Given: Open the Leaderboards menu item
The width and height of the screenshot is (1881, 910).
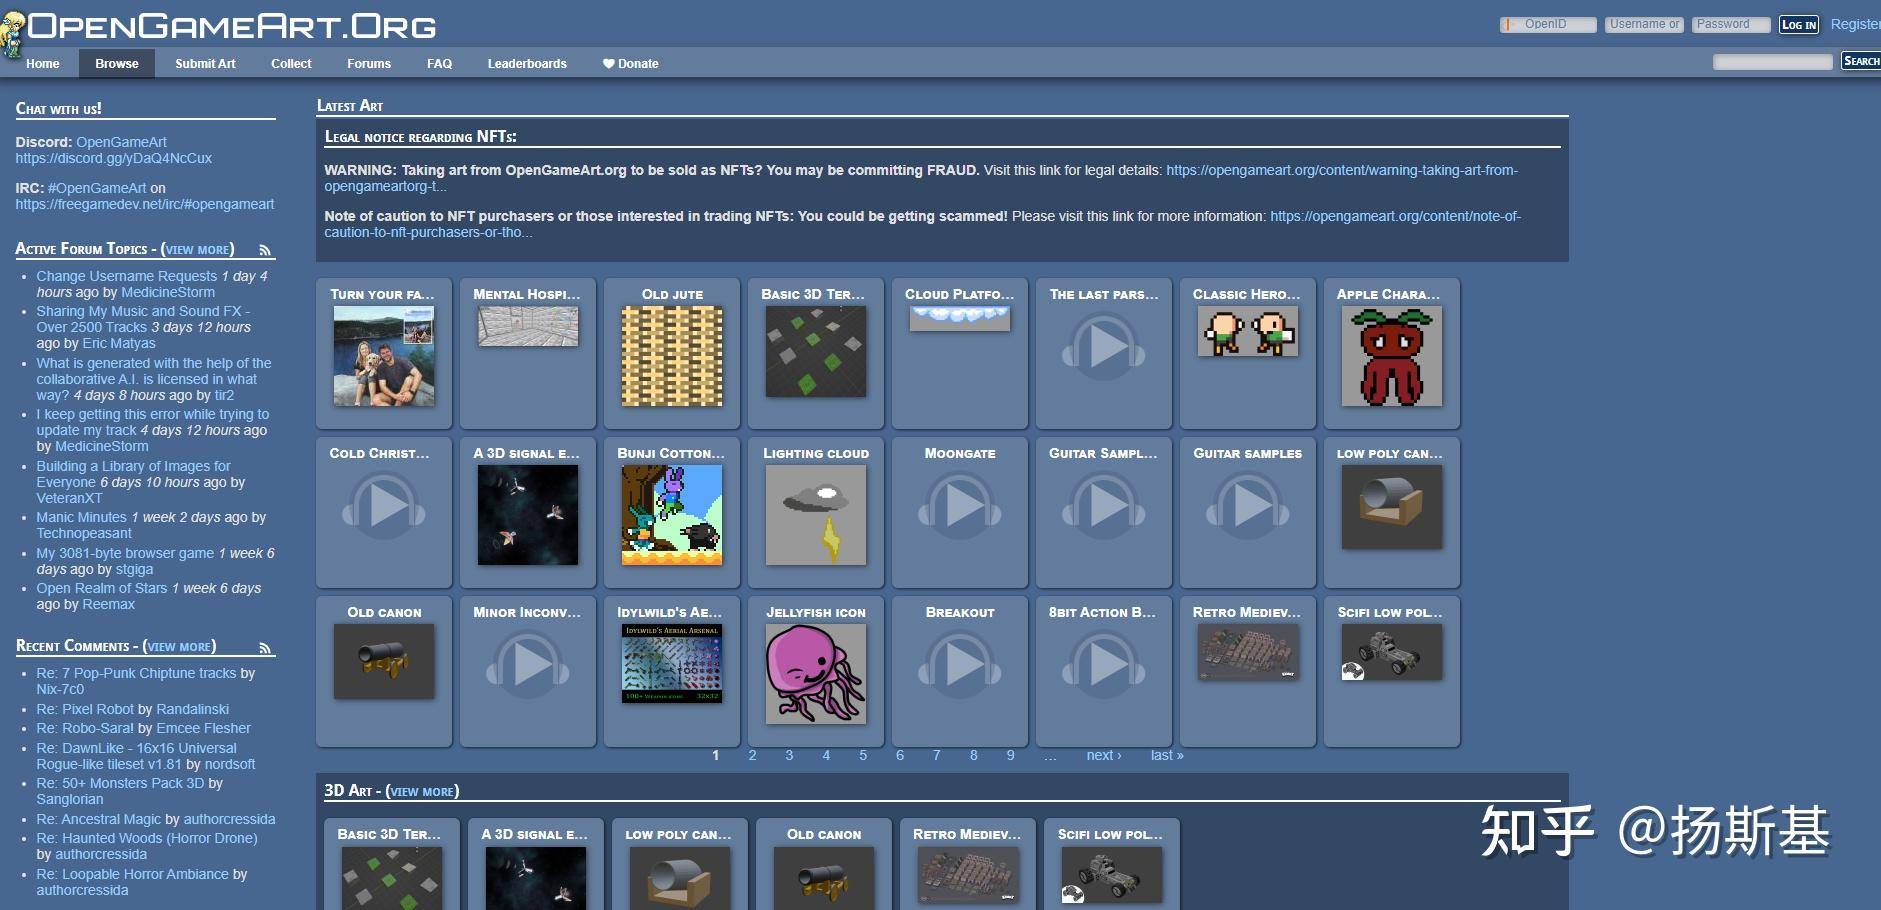Looking at the screenshot, I should [527, 63].
